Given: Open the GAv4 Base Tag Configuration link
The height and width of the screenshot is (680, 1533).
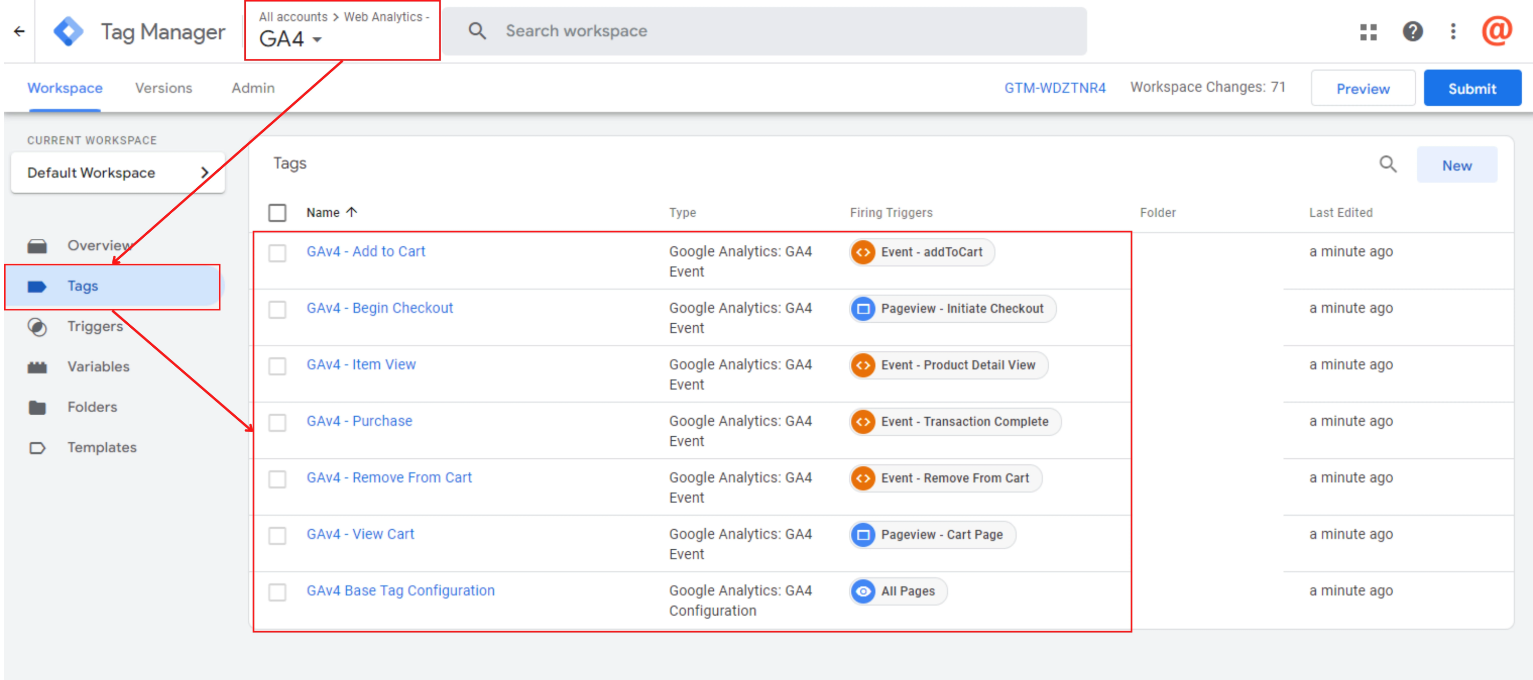Looking at the screenshot, I should (400, 591).
